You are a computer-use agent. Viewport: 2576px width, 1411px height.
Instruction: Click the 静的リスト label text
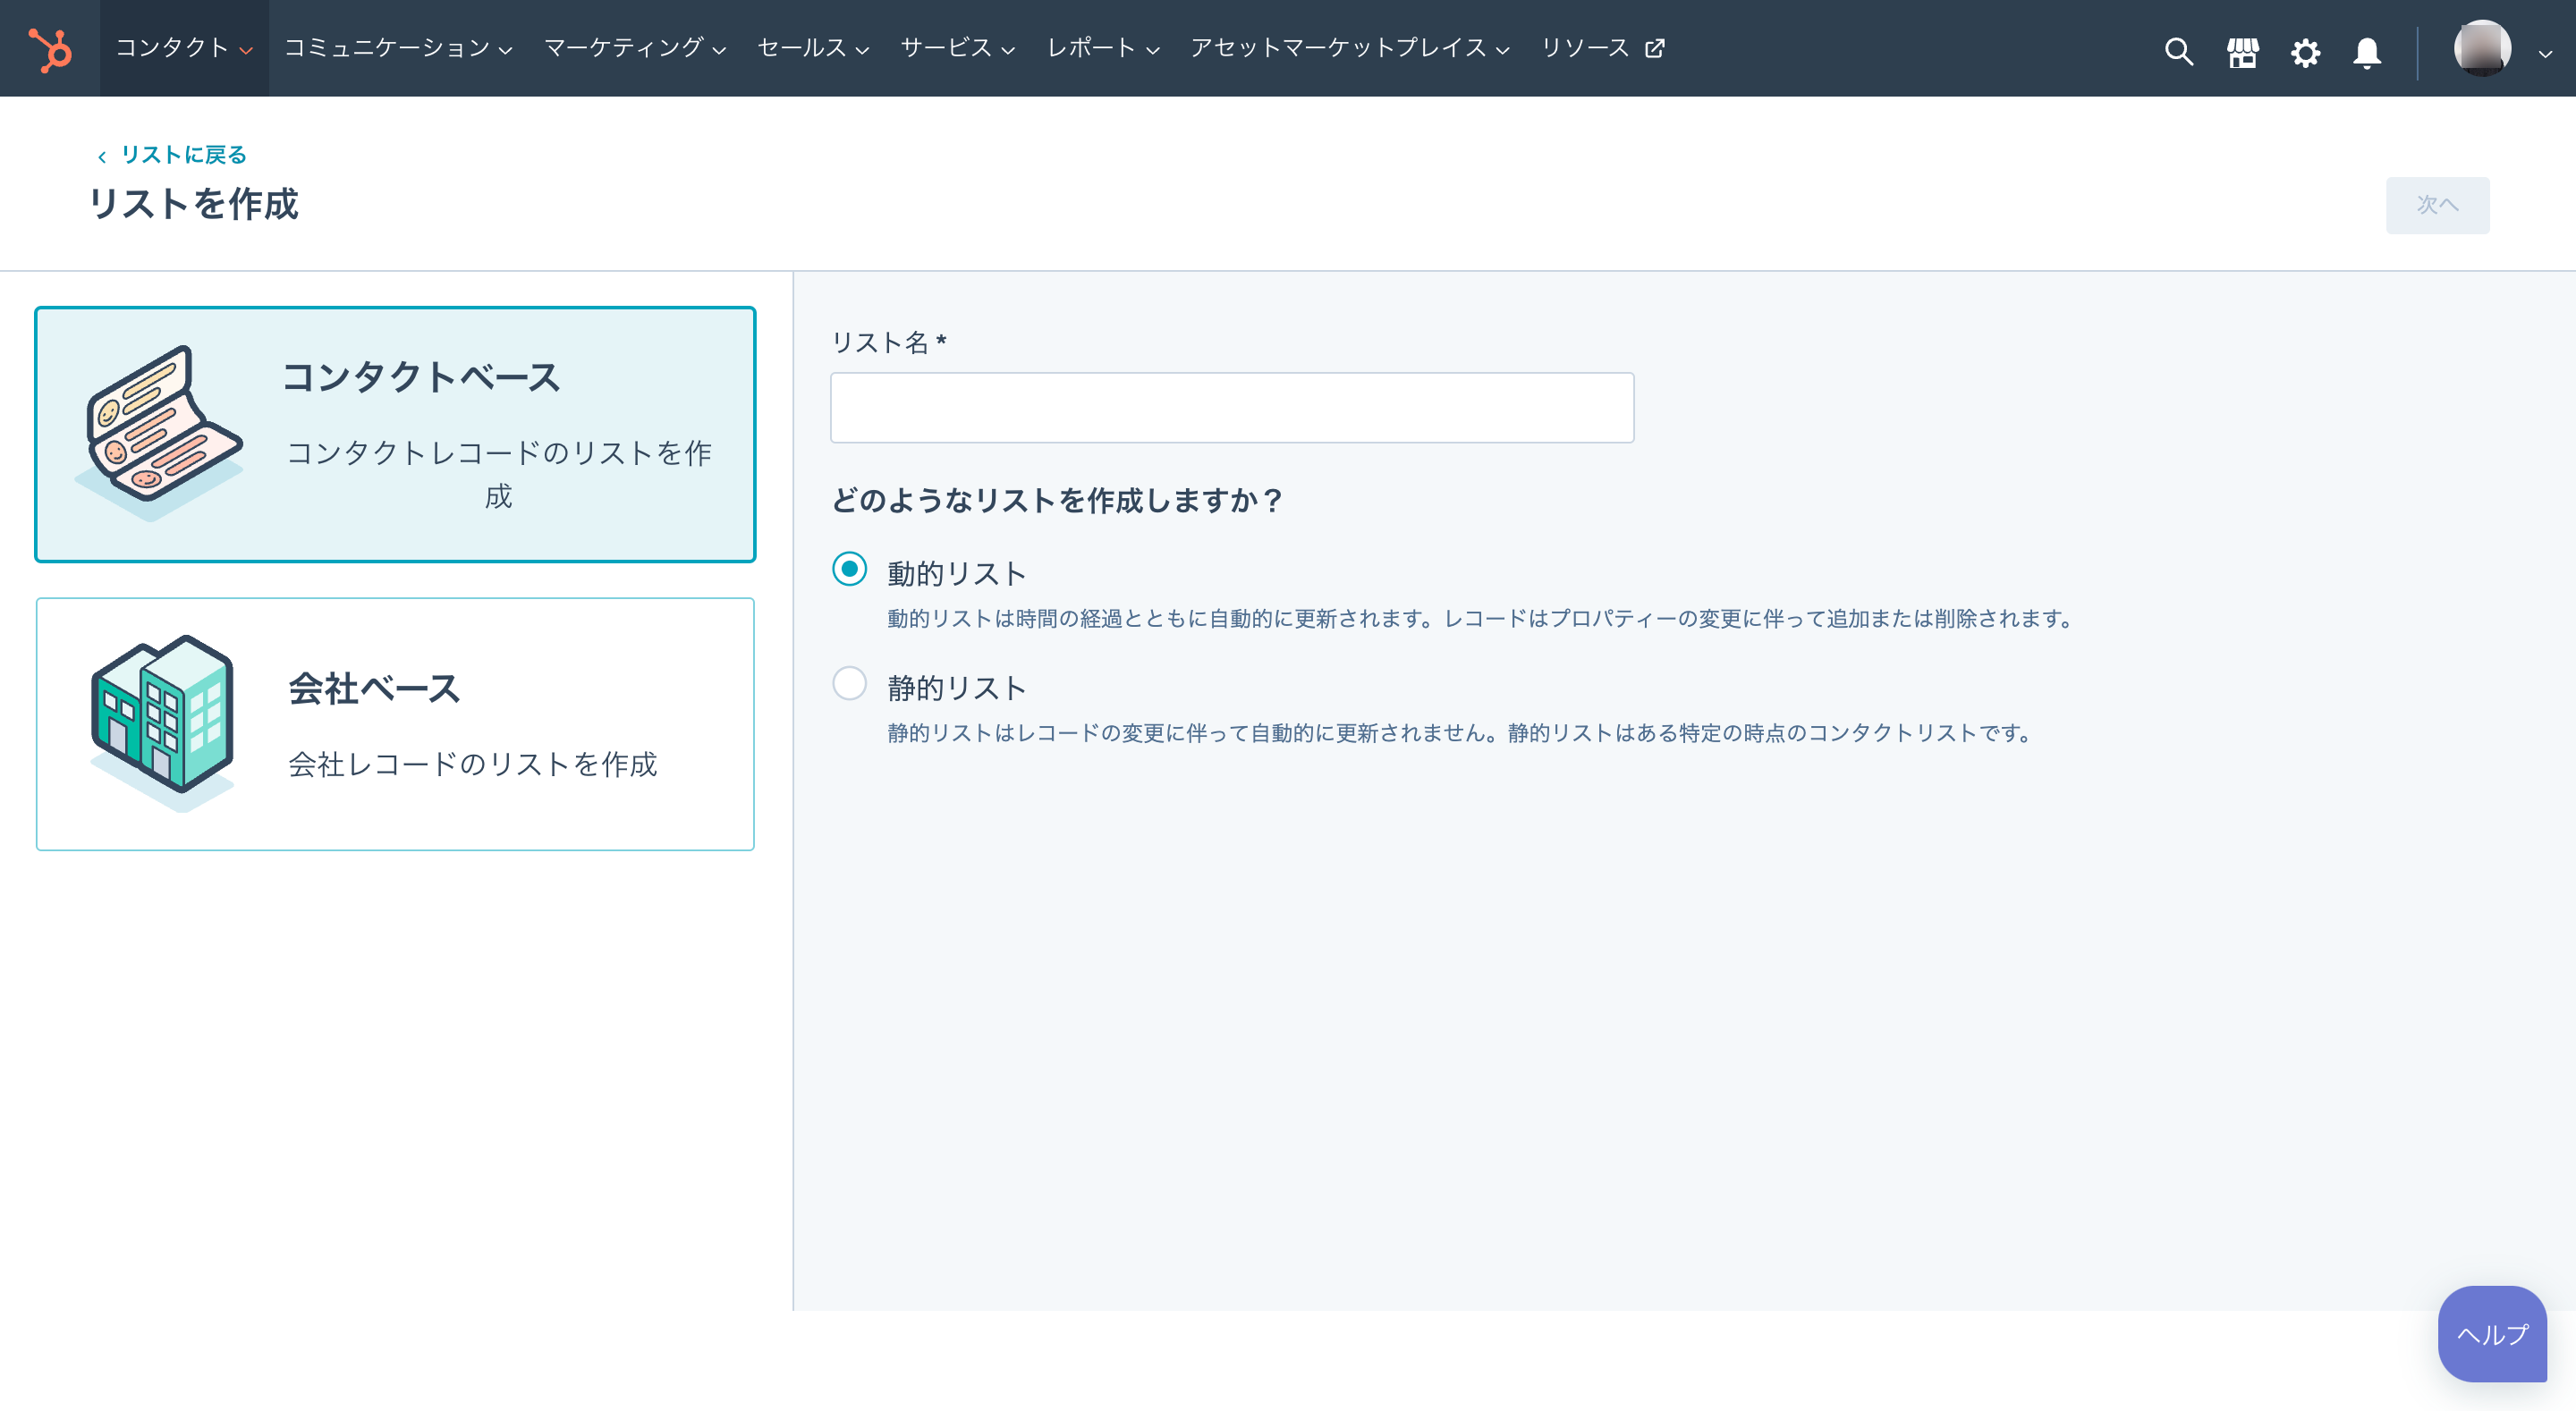click(x=957, y=688)
